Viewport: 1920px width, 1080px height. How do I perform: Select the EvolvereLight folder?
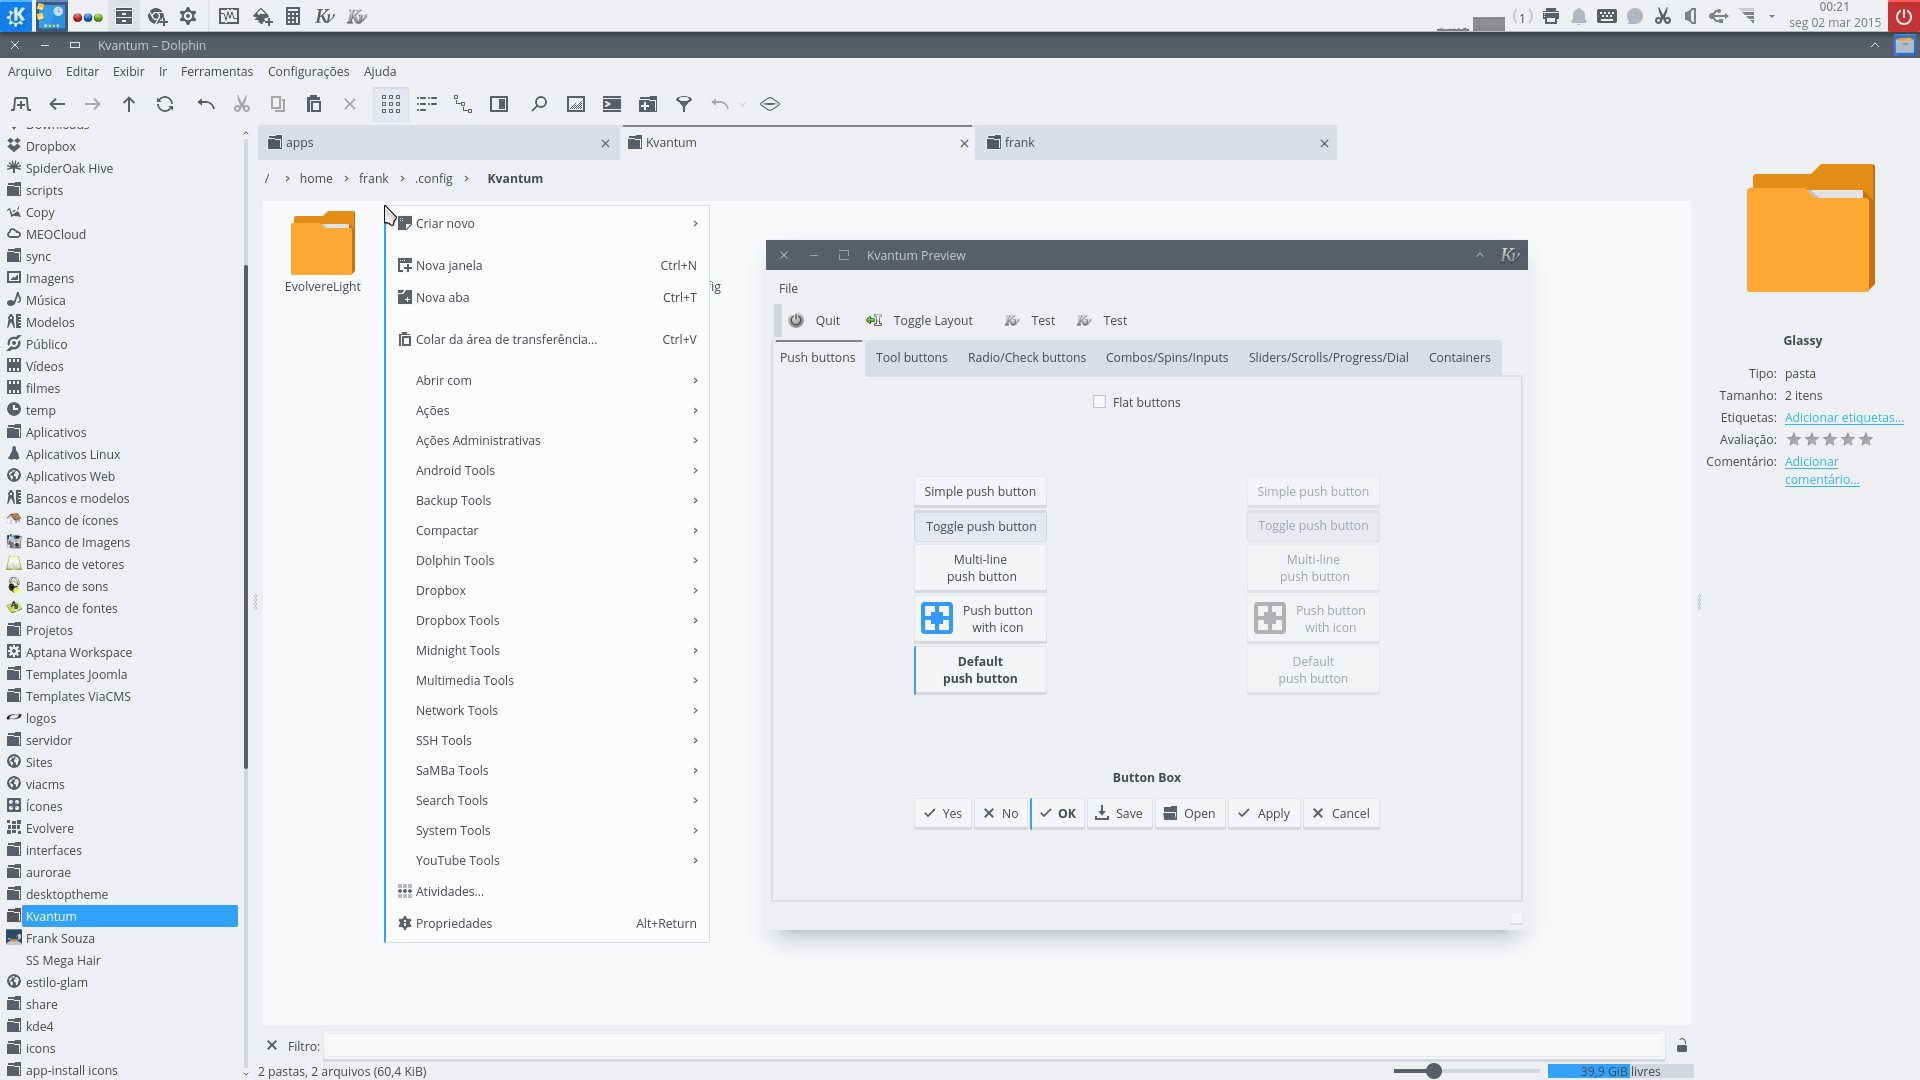pyautogui.click(x=323, y=251)
